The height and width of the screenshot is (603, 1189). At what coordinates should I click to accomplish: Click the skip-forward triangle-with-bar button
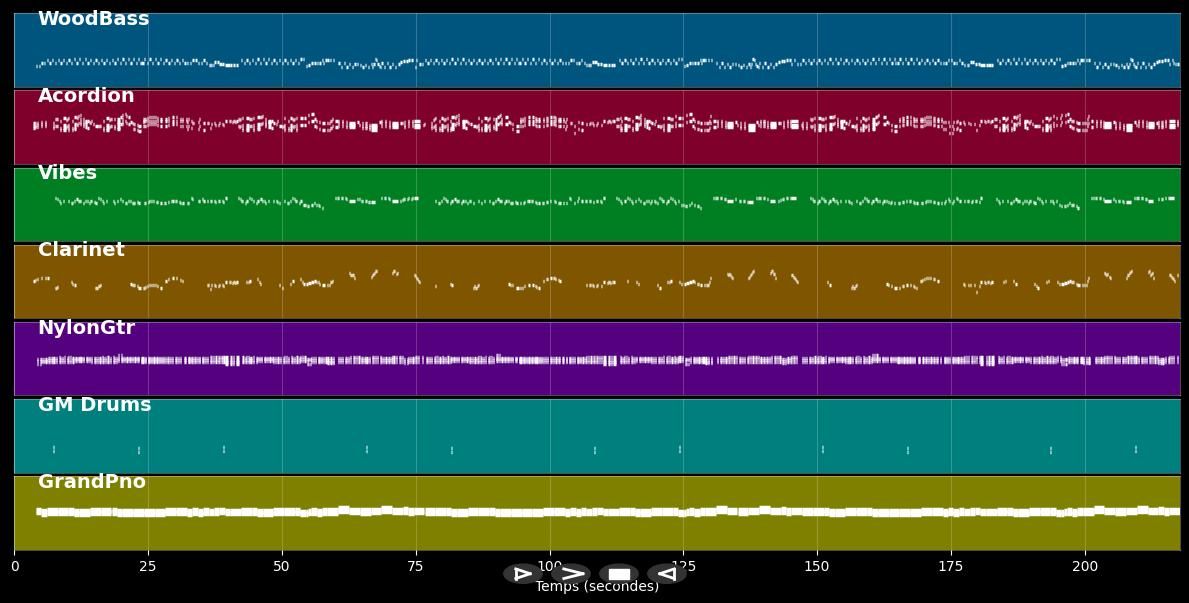(522, 574)
